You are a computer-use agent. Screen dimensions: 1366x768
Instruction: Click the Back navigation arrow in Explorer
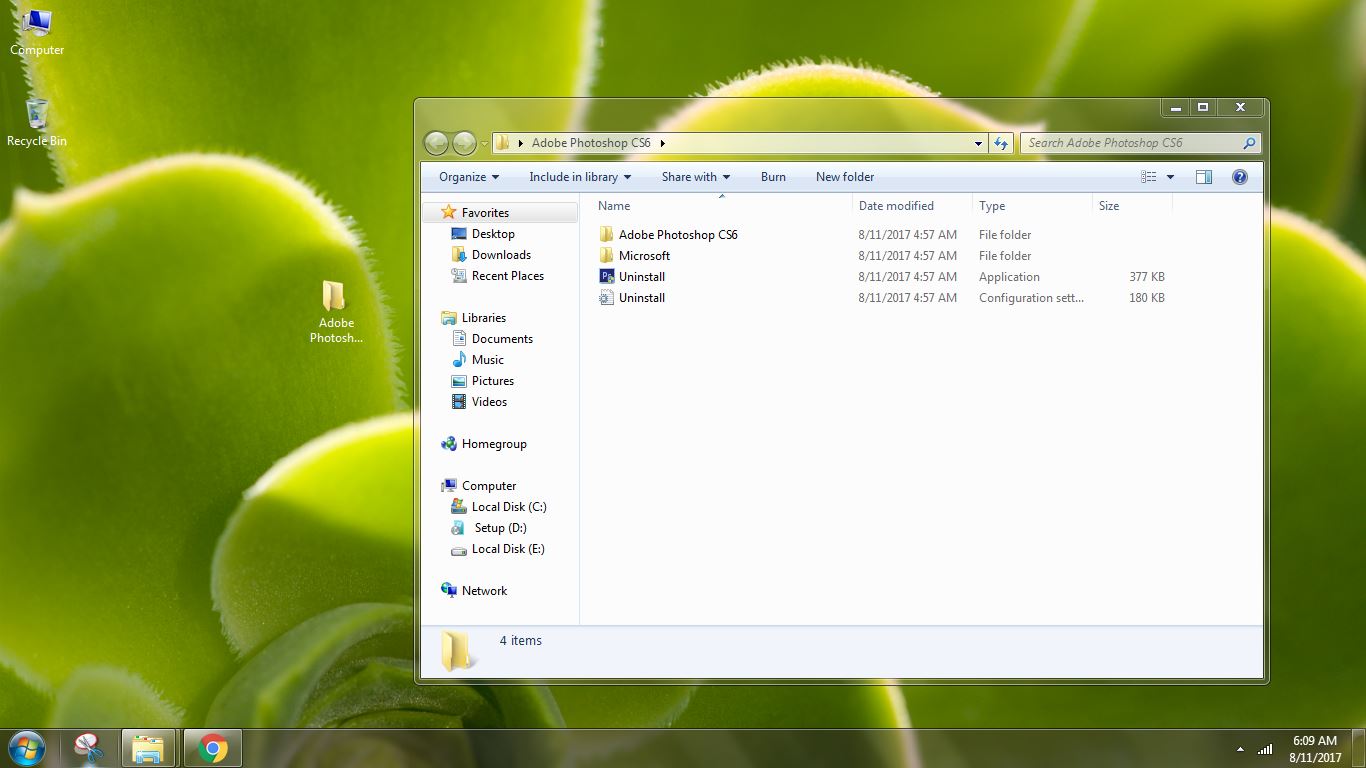[x=436, y=143]
